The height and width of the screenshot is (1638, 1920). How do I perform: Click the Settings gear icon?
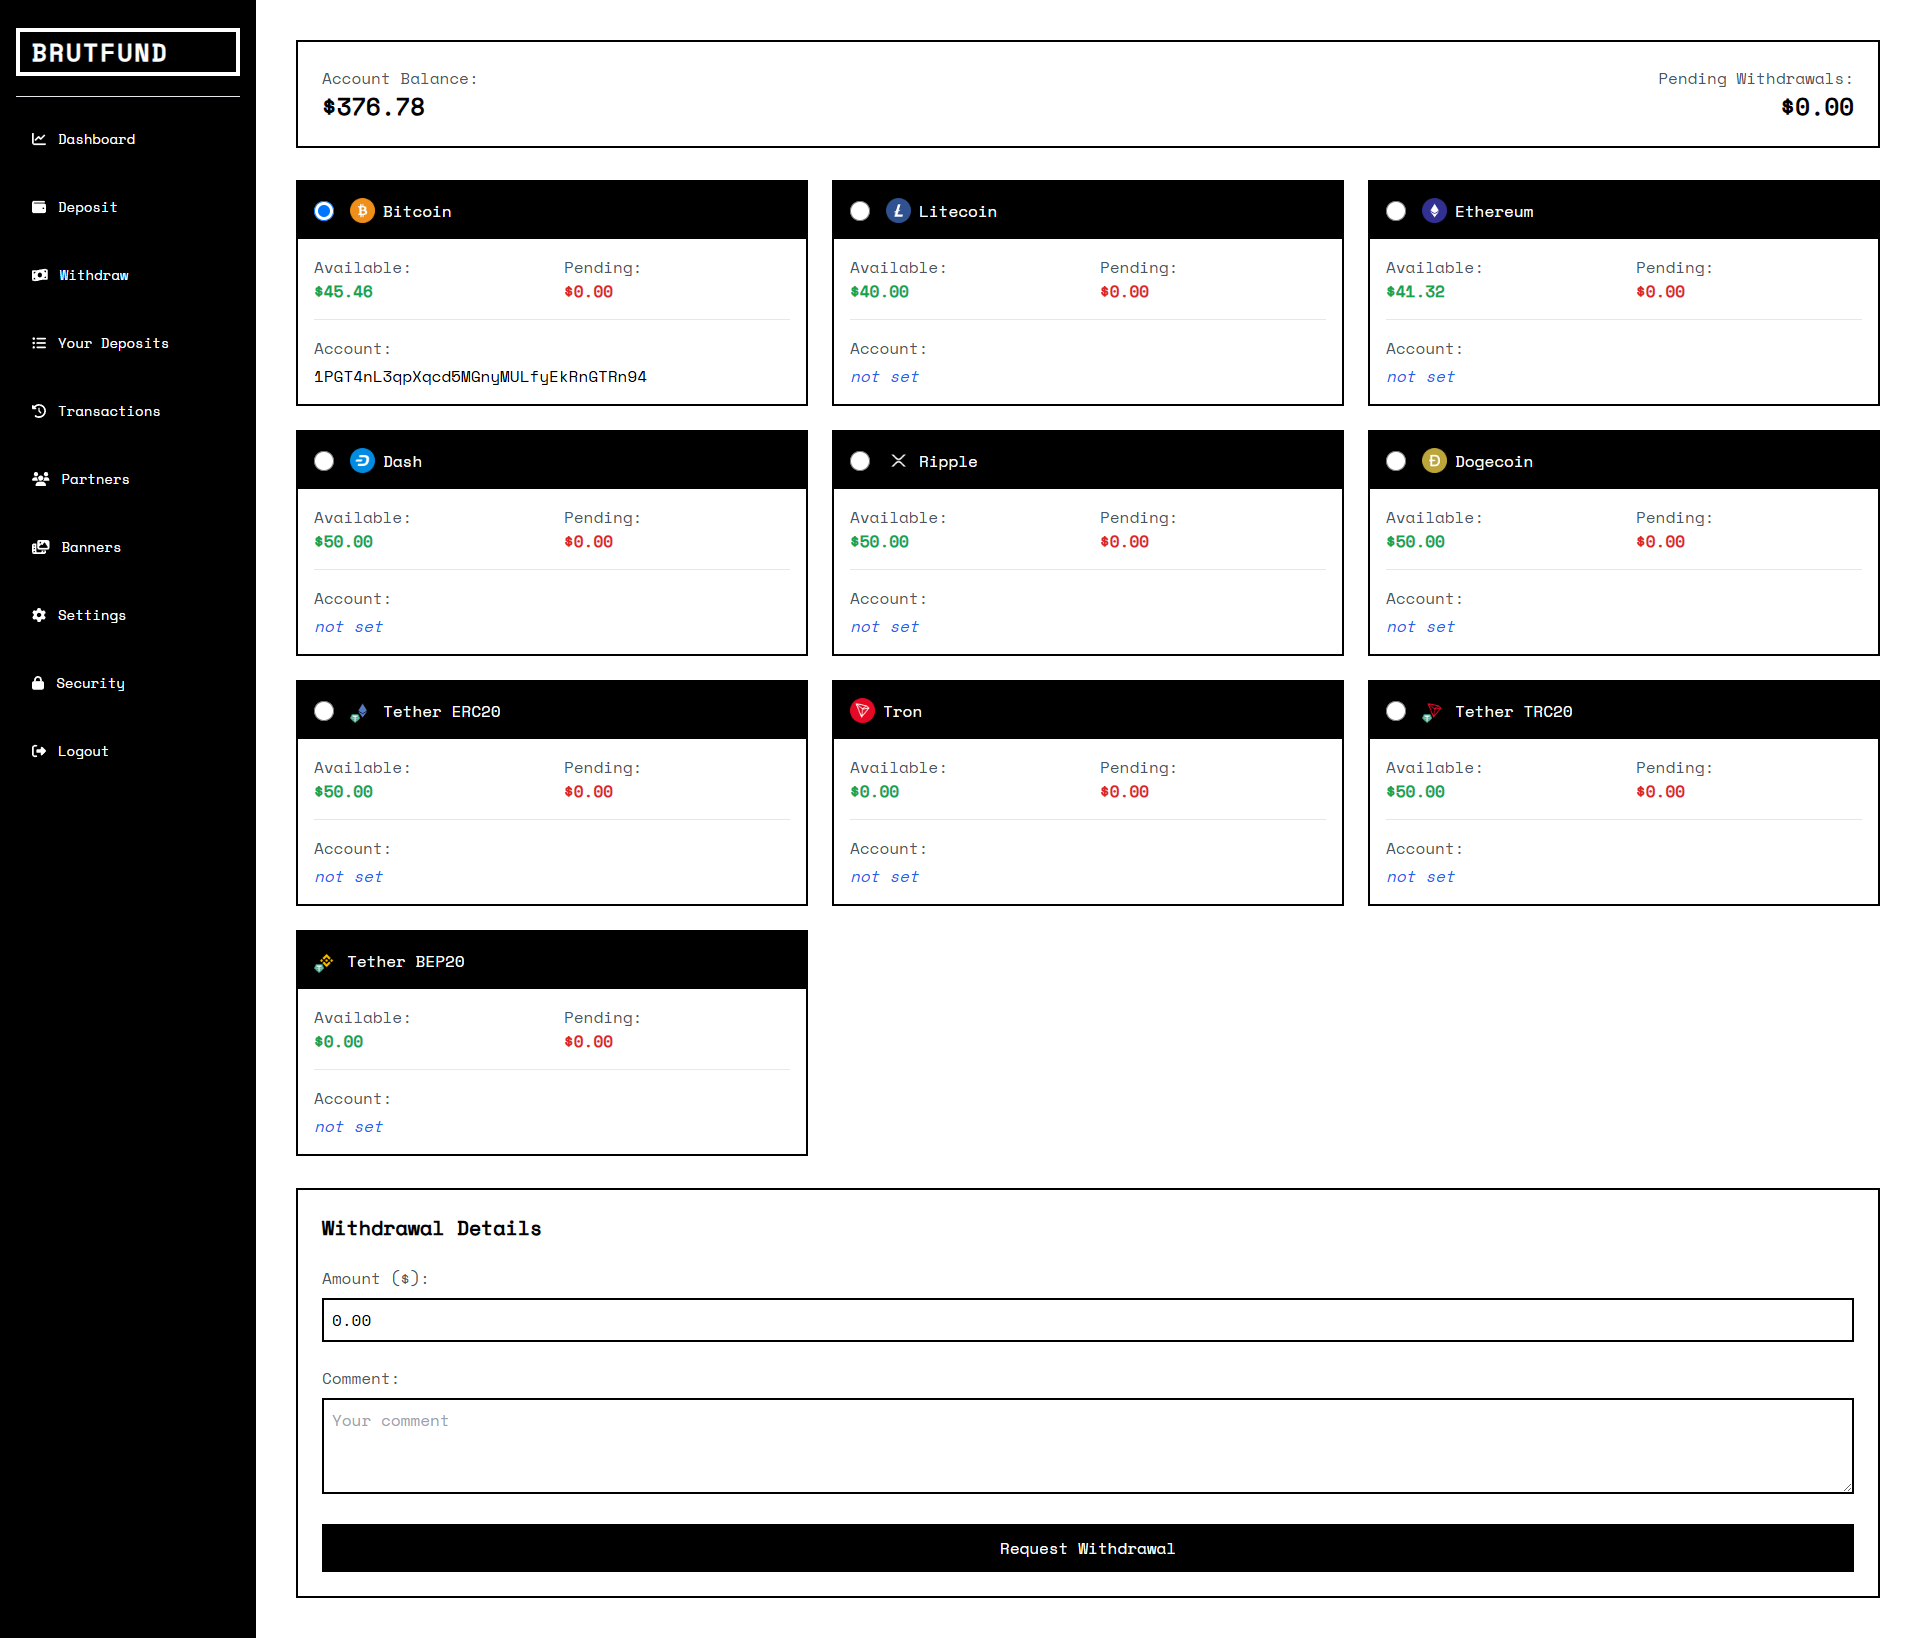tap(39, 615)
